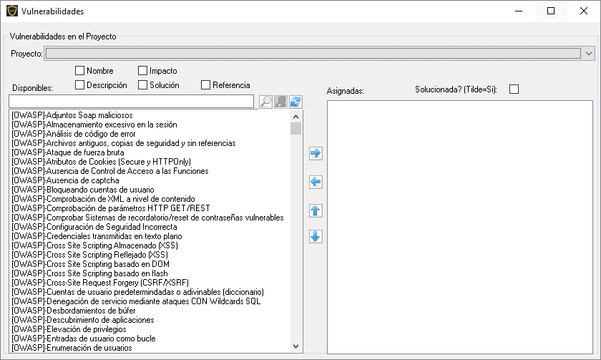Viewport: 601px width, 360px height.
Task: Click the list scrollbar up arrow
Action: (x=296, y=117)
